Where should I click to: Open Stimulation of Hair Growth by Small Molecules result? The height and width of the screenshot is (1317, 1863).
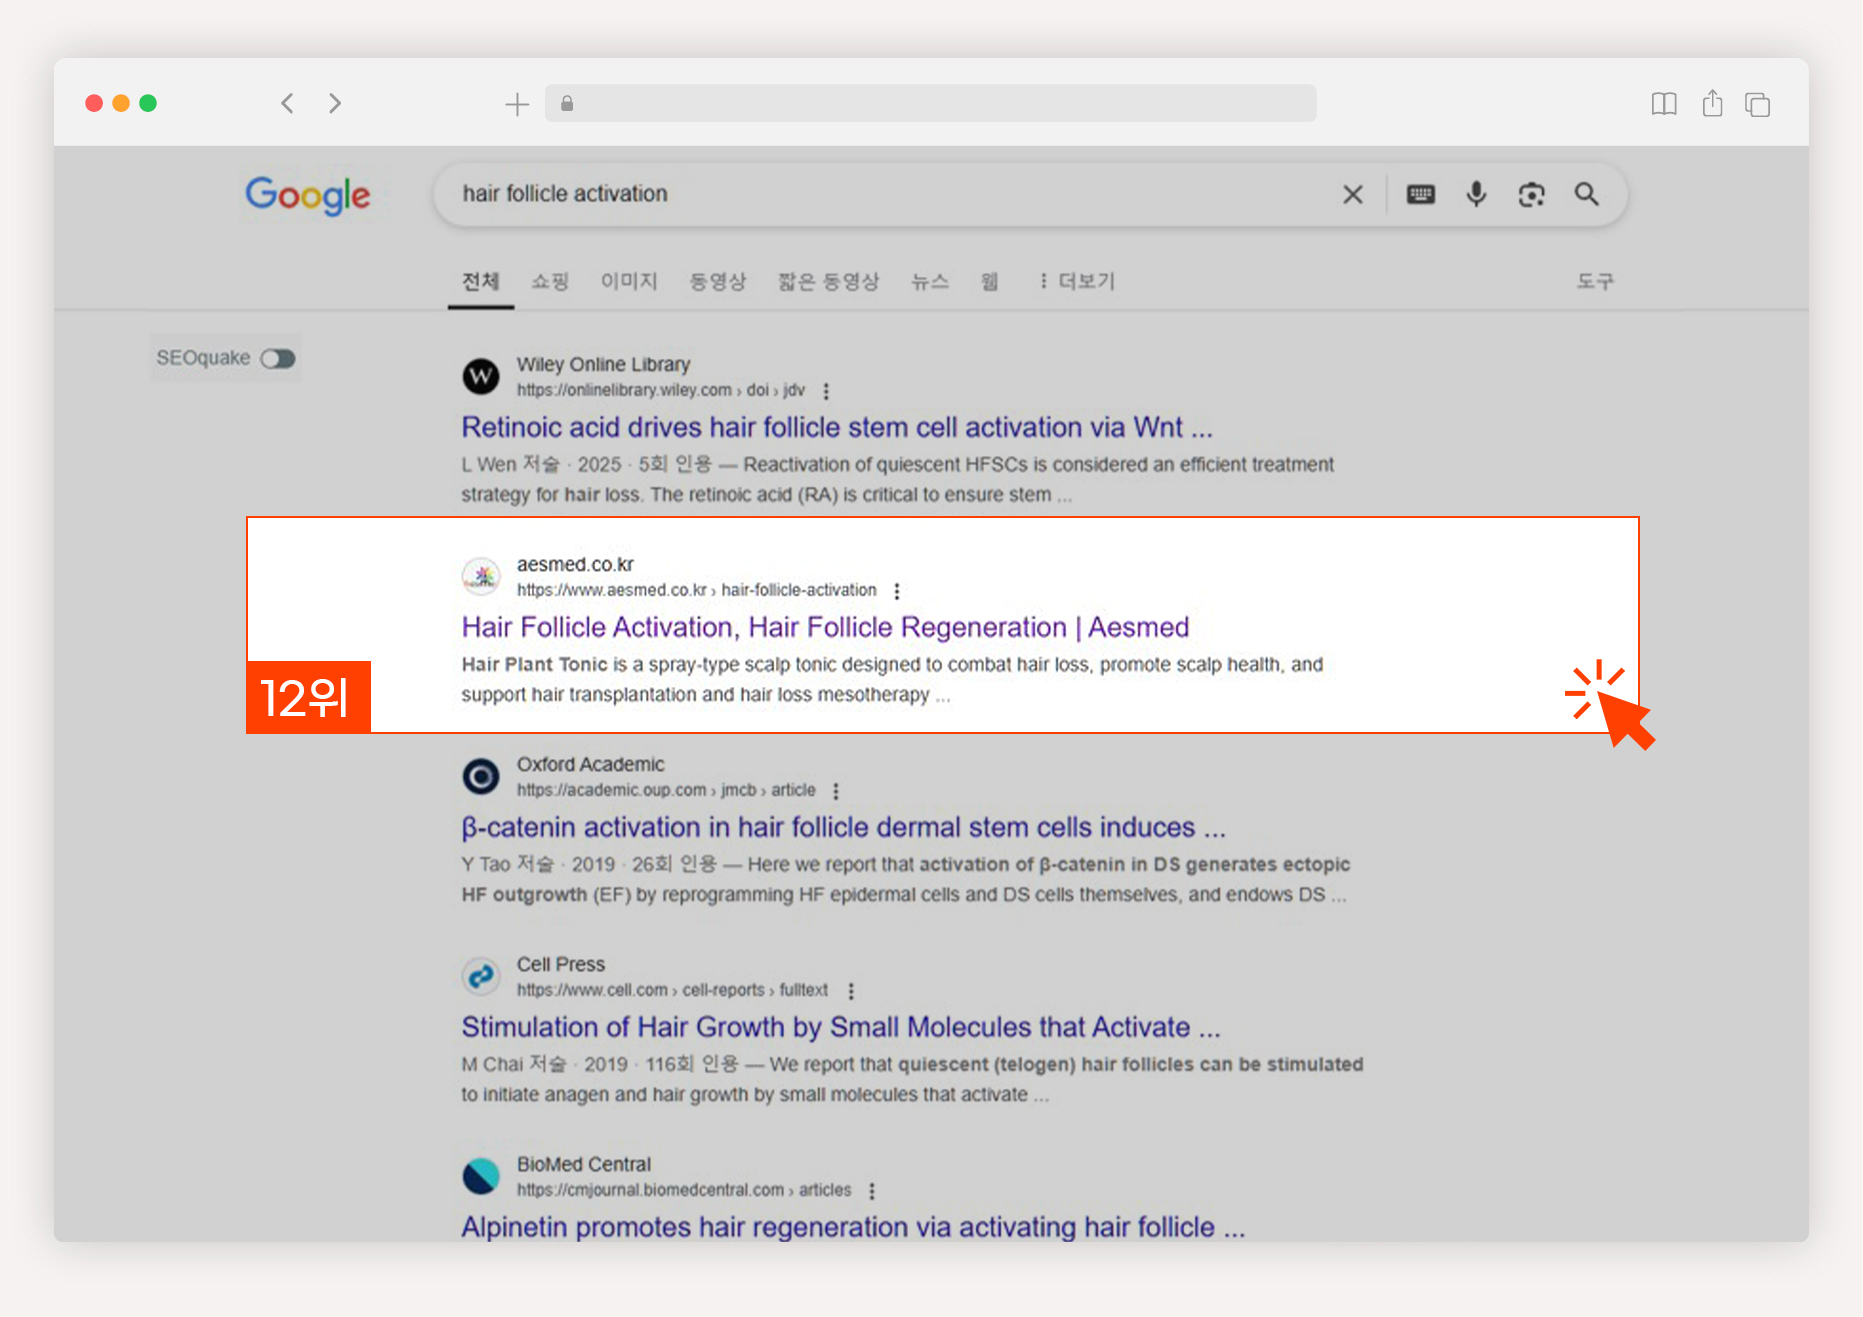coord(841,1027)
